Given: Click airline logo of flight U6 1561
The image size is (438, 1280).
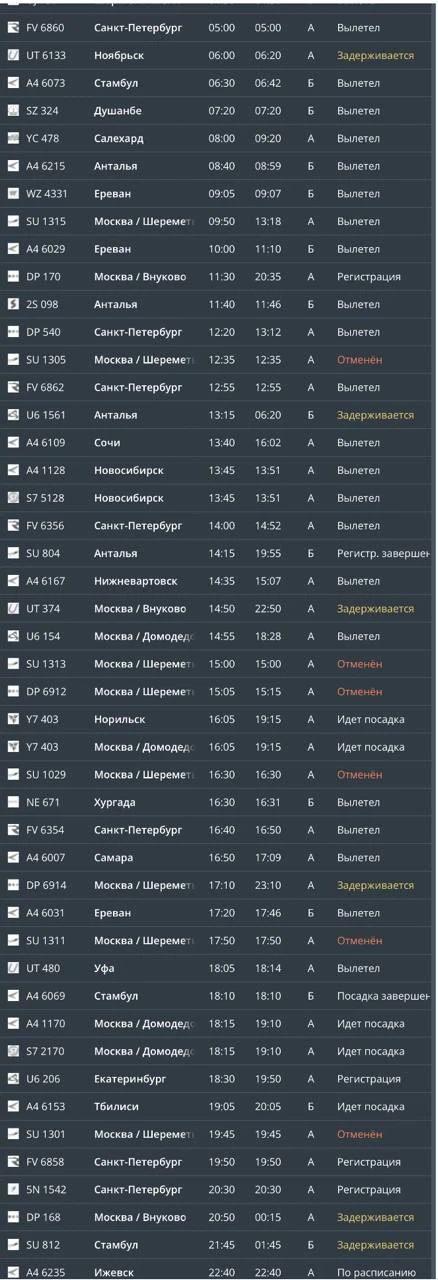Looking at the screenshot, I should tap(13, 415).
